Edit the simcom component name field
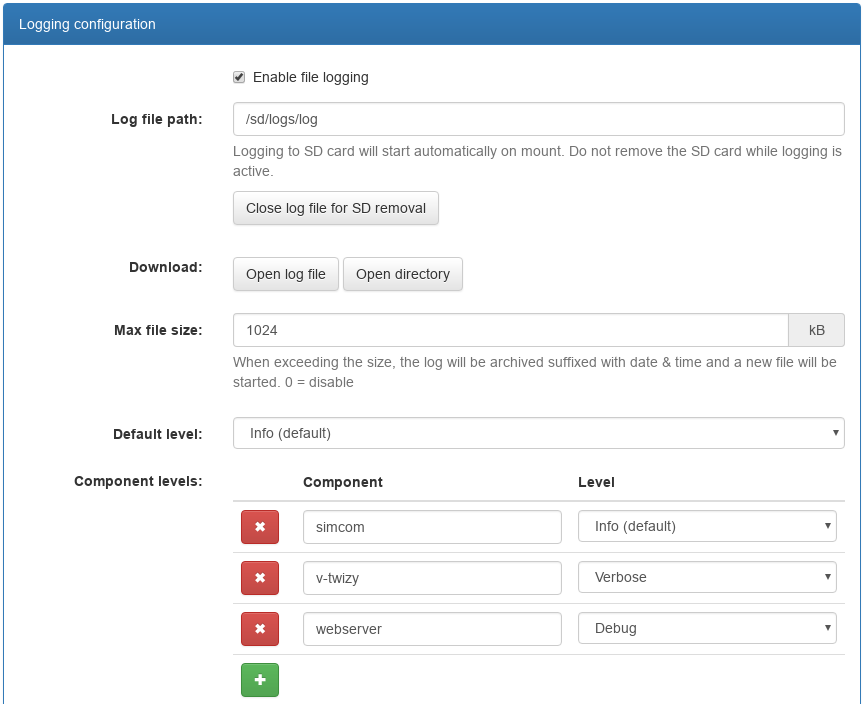Image resolution: width=867 pixels, height=704 pixels. pyautogui.click(x=432, y=527)
